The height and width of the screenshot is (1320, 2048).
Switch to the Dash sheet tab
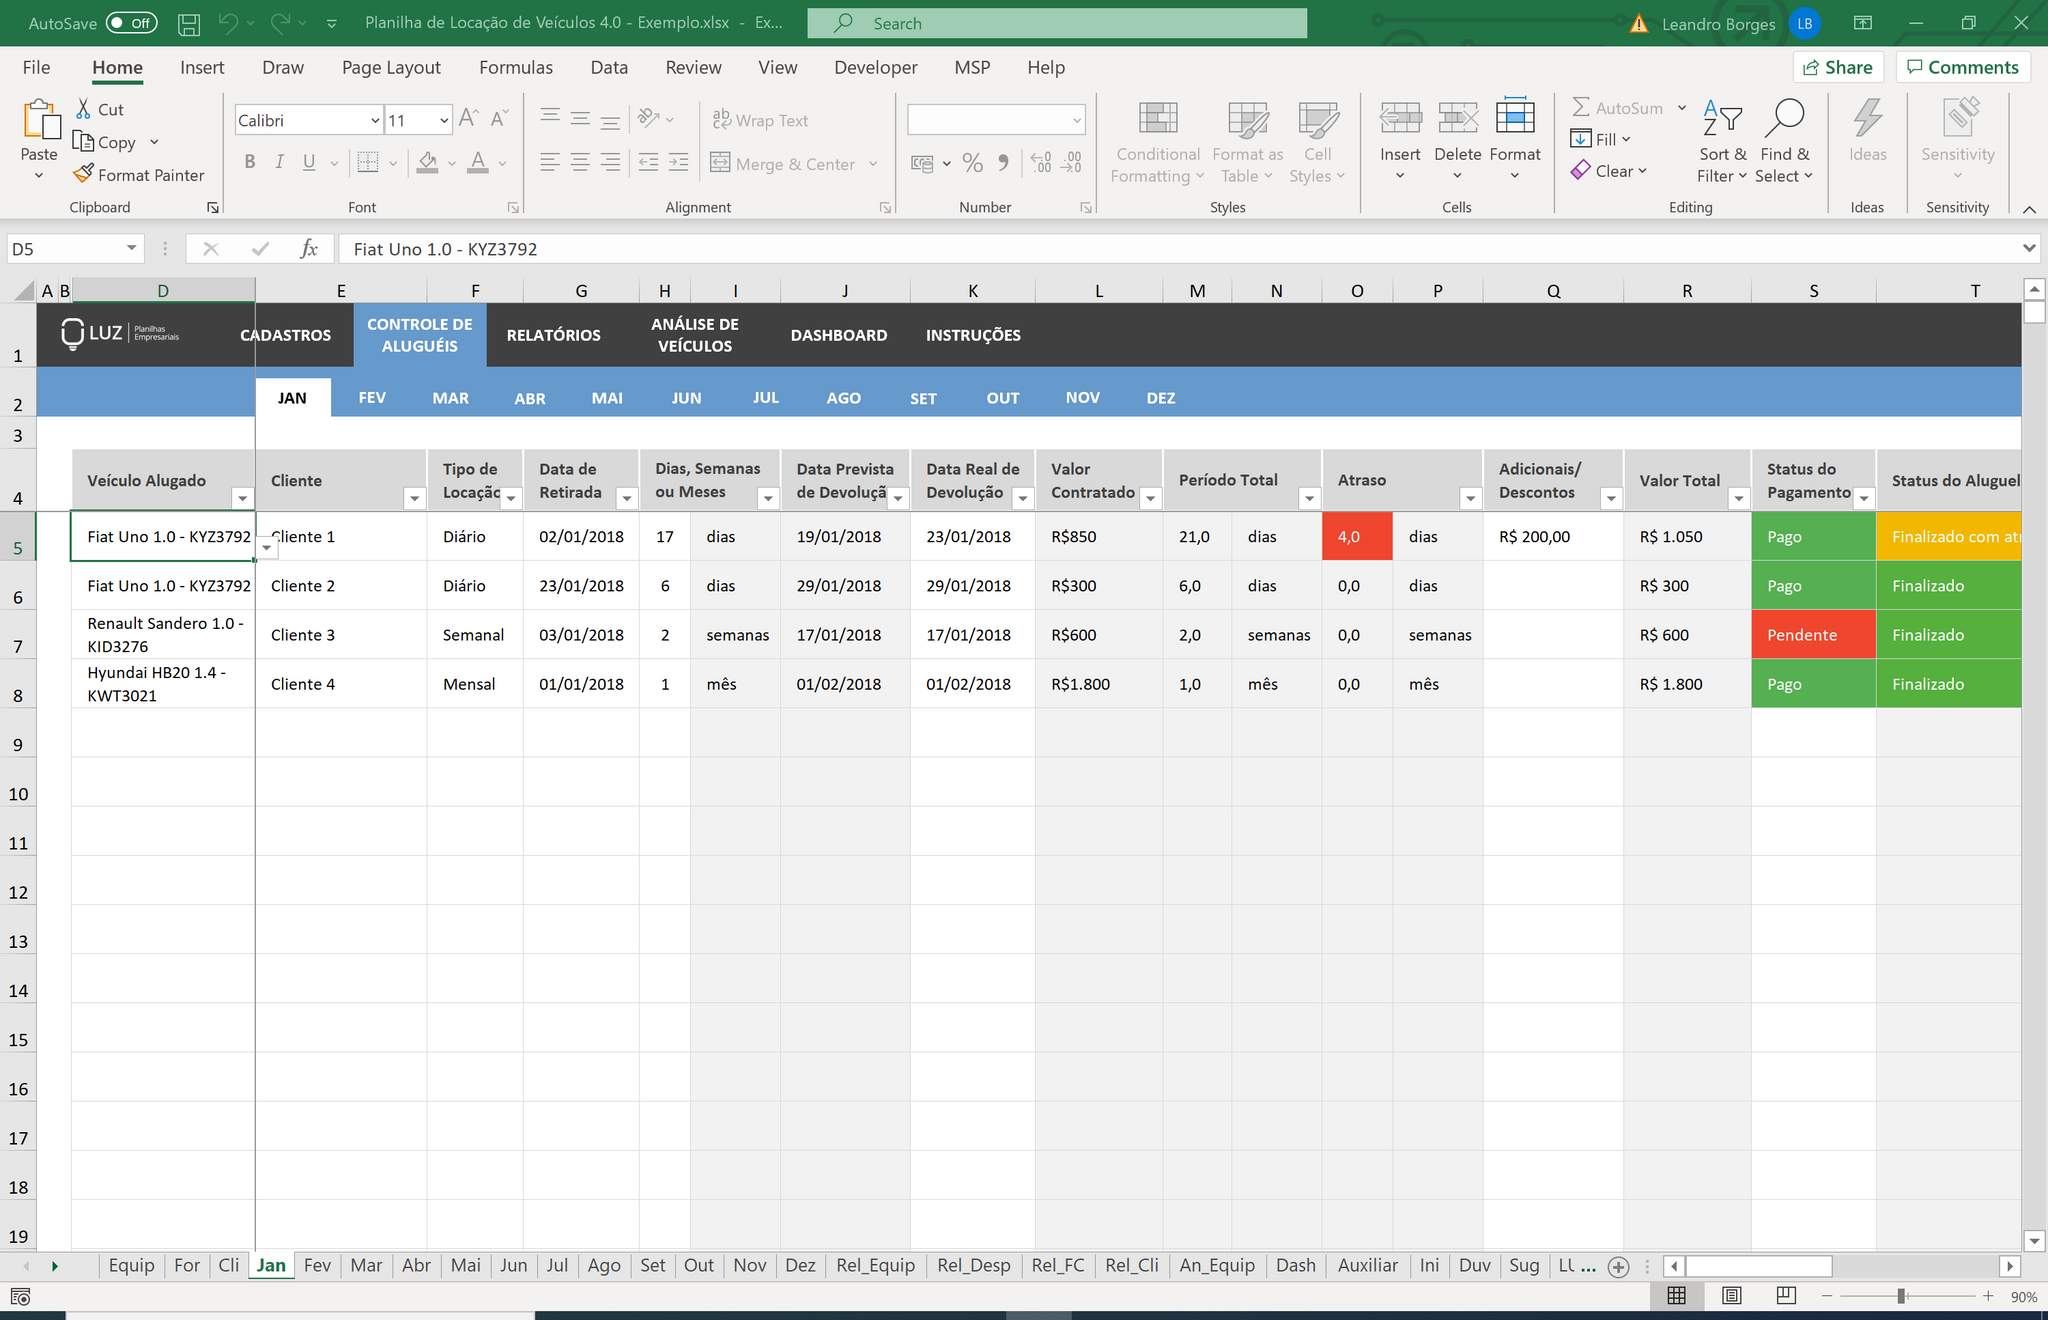click(x=1296, y=1265)
